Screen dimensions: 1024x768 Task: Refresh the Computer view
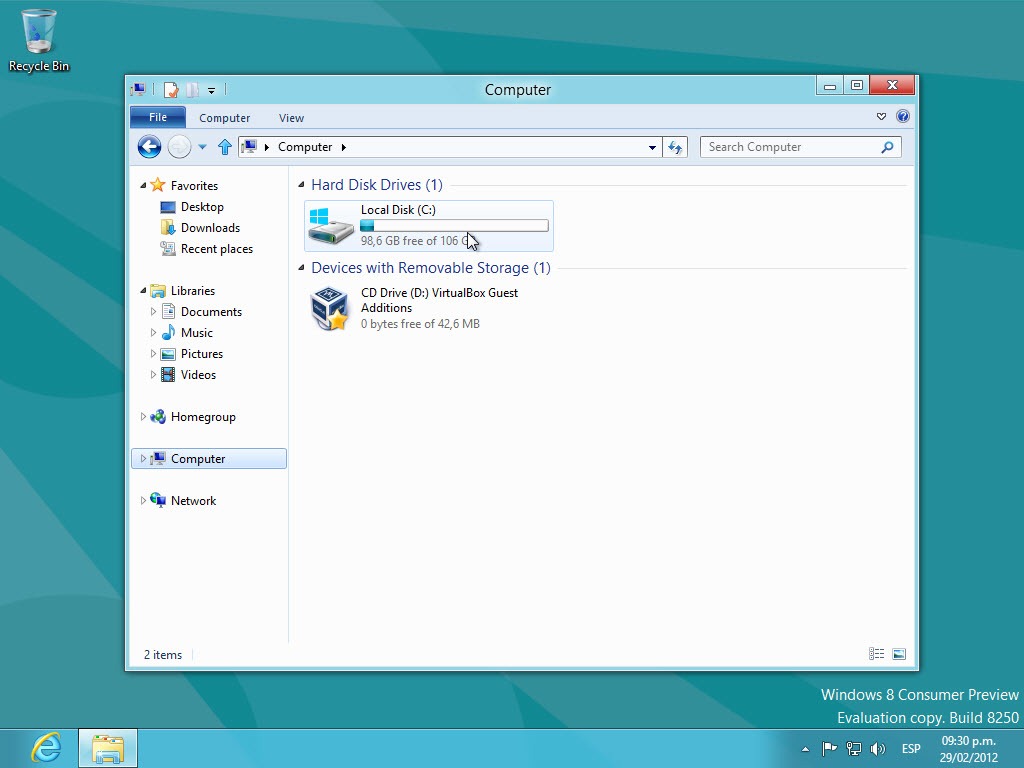click(x=675, y=147)
